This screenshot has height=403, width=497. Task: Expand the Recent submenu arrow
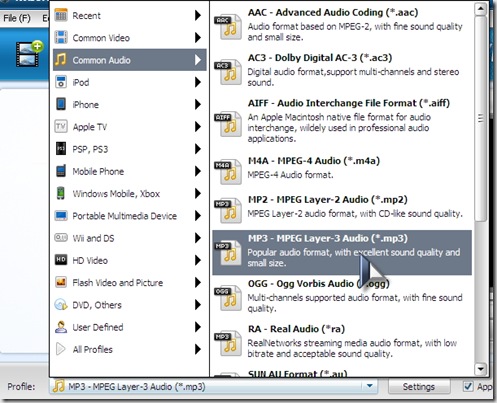tap(198, 15)
